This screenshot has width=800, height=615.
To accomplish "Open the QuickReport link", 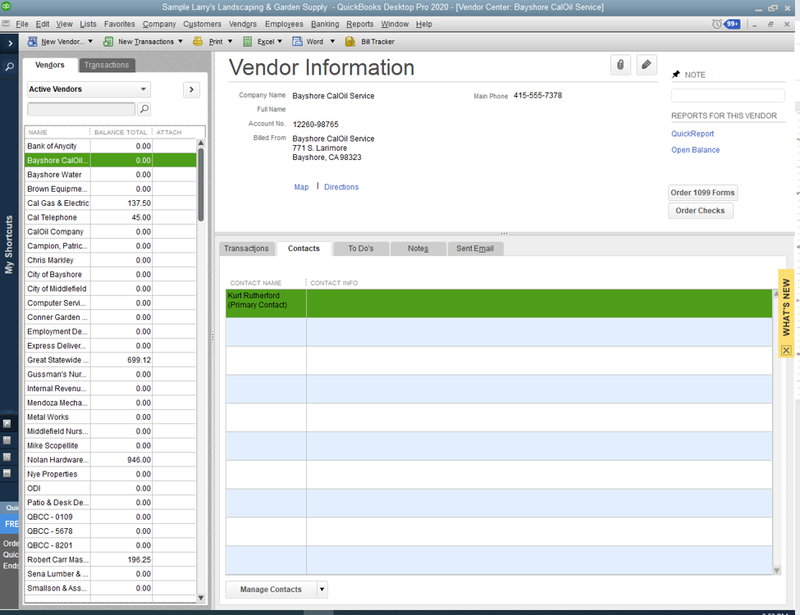I will [x=692, y=134].
